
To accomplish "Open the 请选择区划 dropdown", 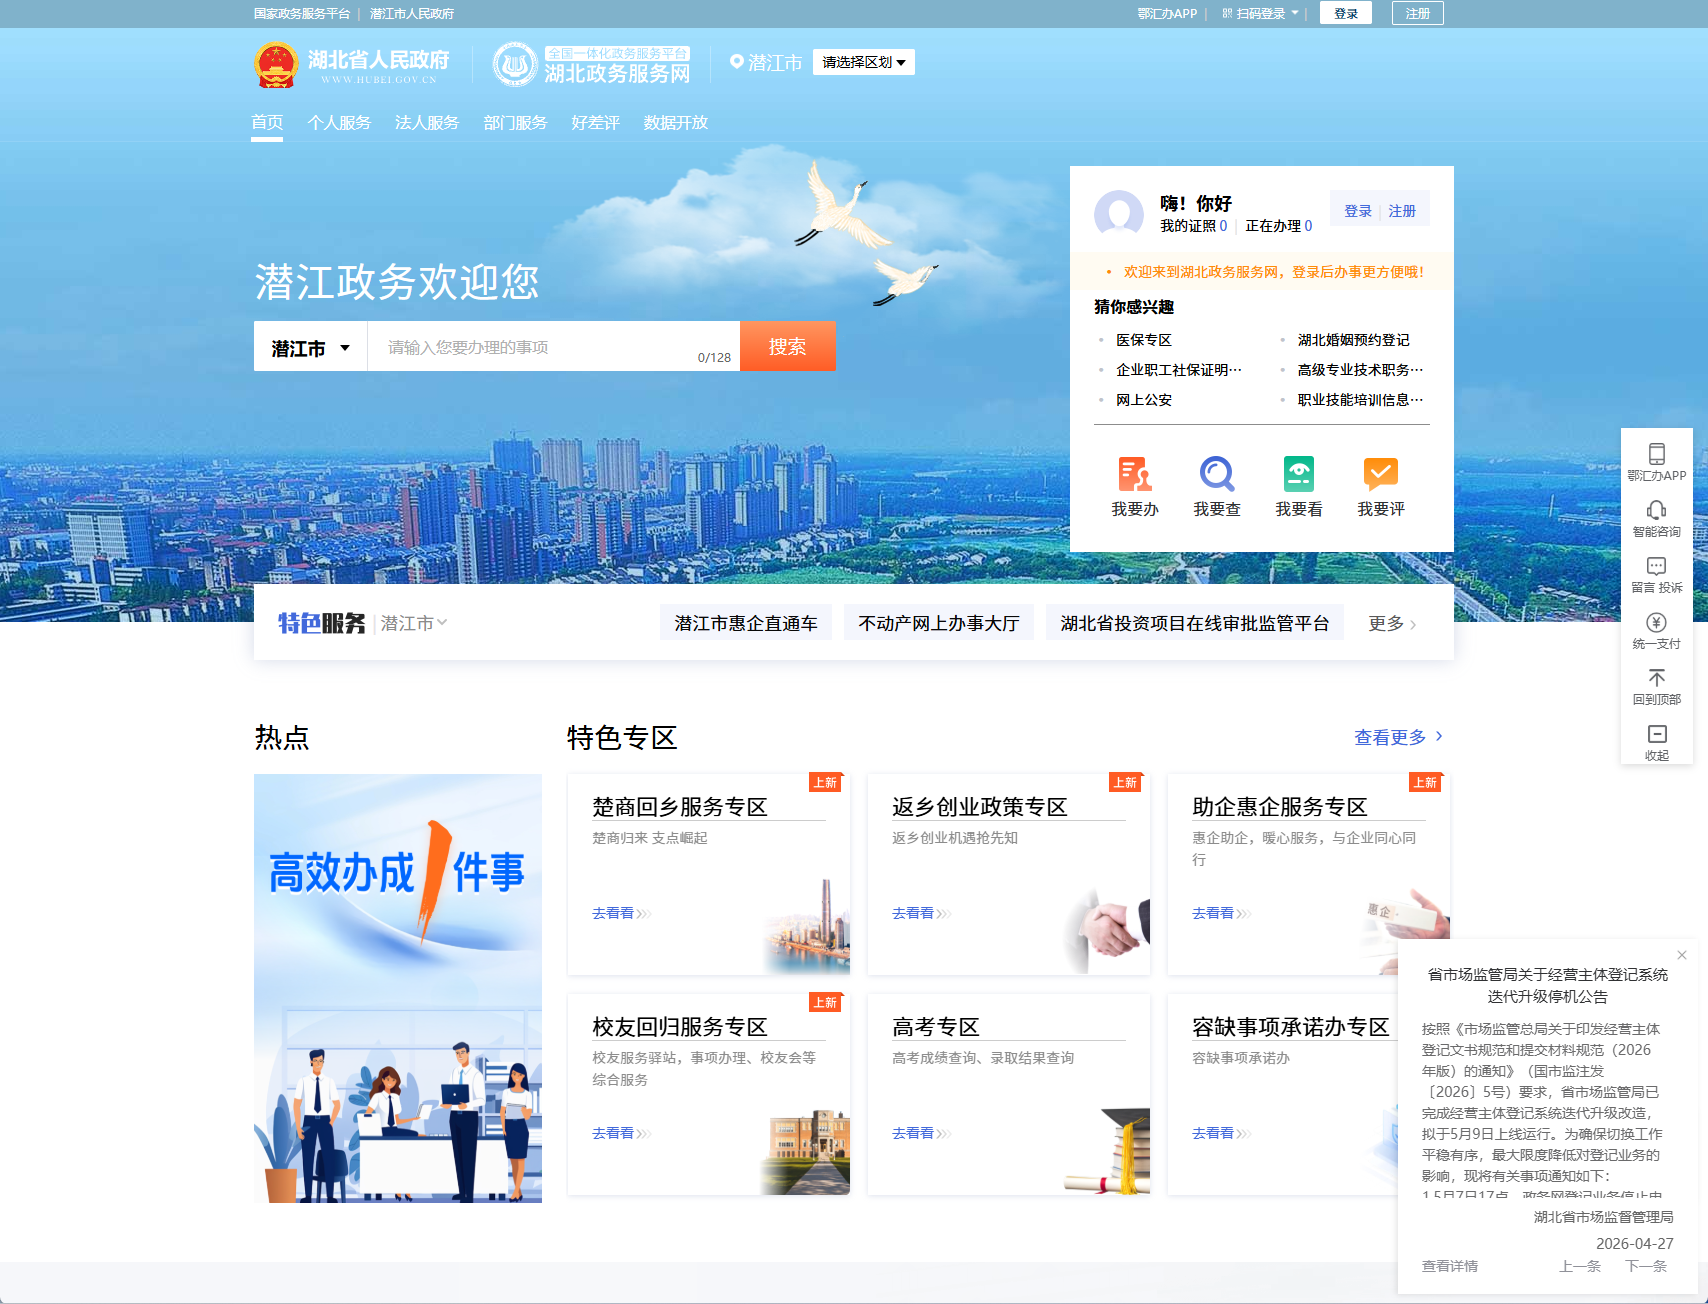I will pos(864,62).
